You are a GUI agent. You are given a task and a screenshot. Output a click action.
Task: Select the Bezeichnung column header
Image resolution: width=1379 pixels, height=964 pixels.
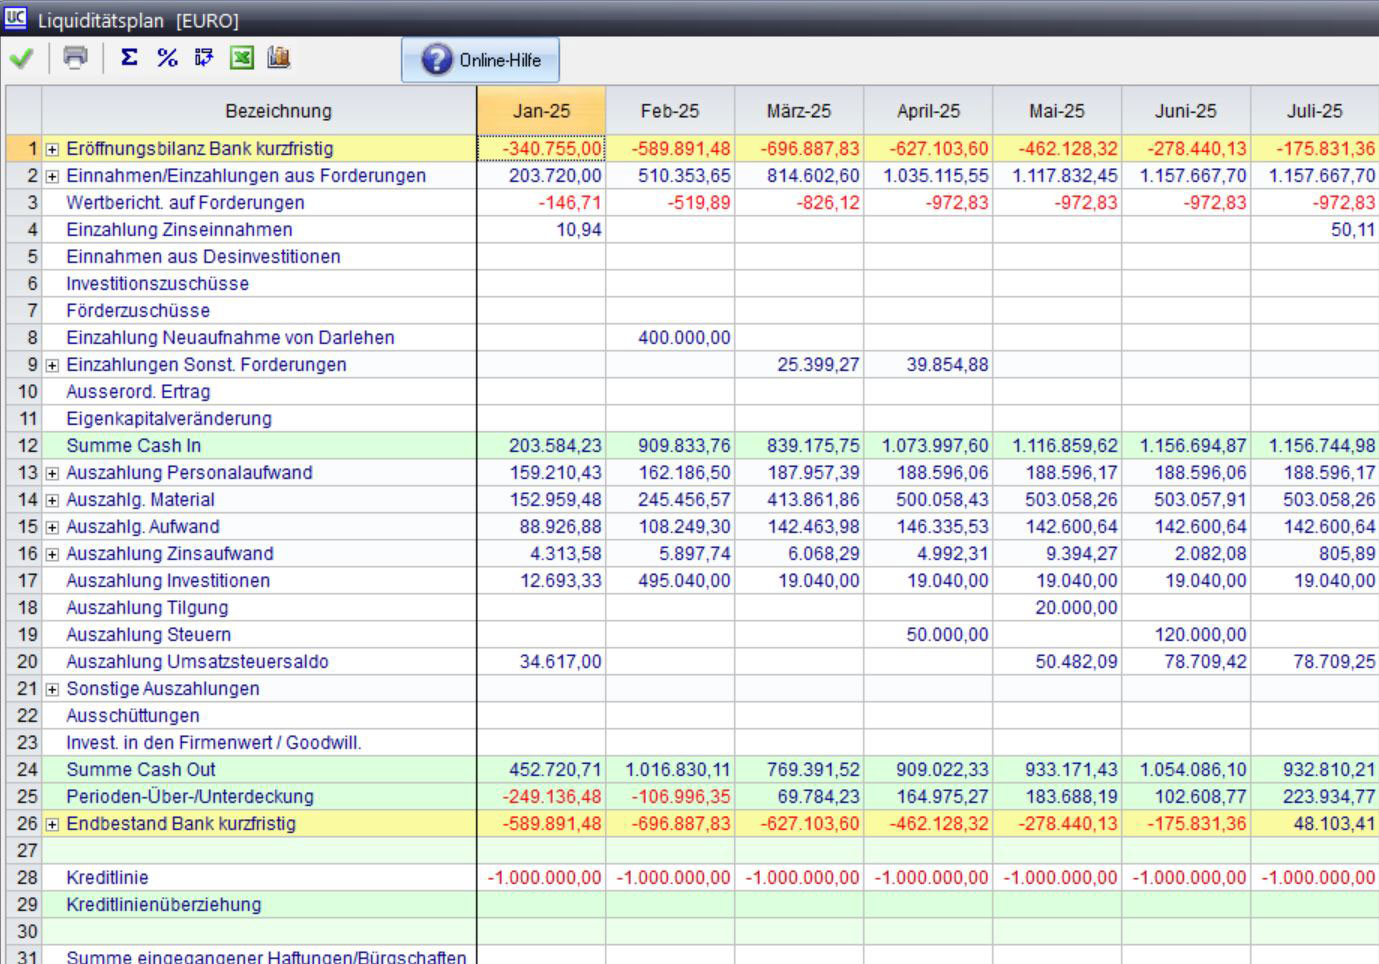(x=278, y=111)
